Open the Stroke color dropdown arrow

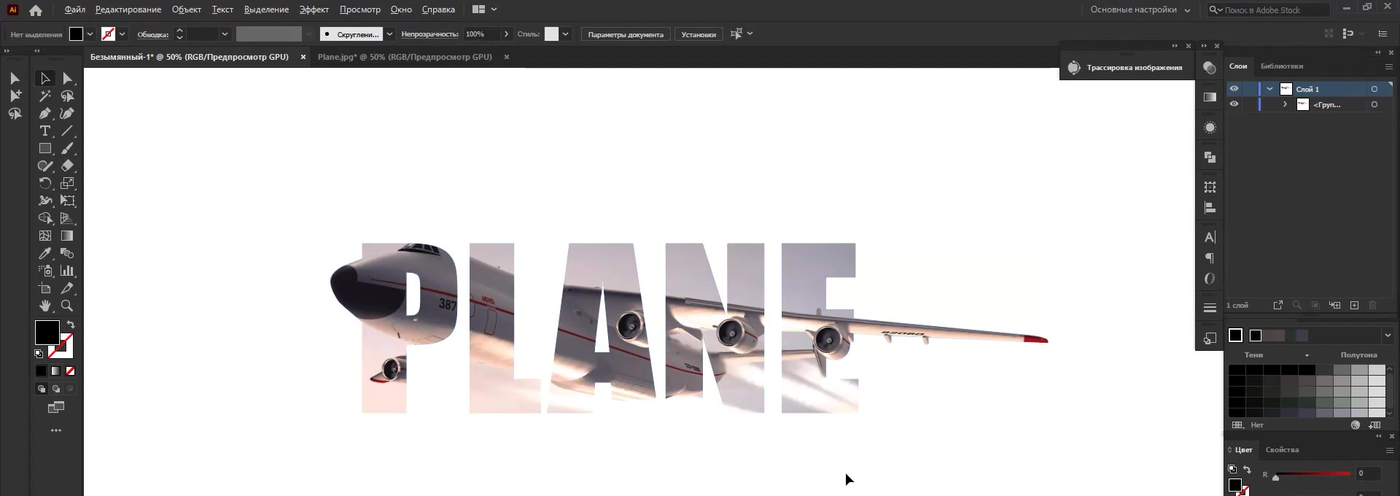(122, 34)
